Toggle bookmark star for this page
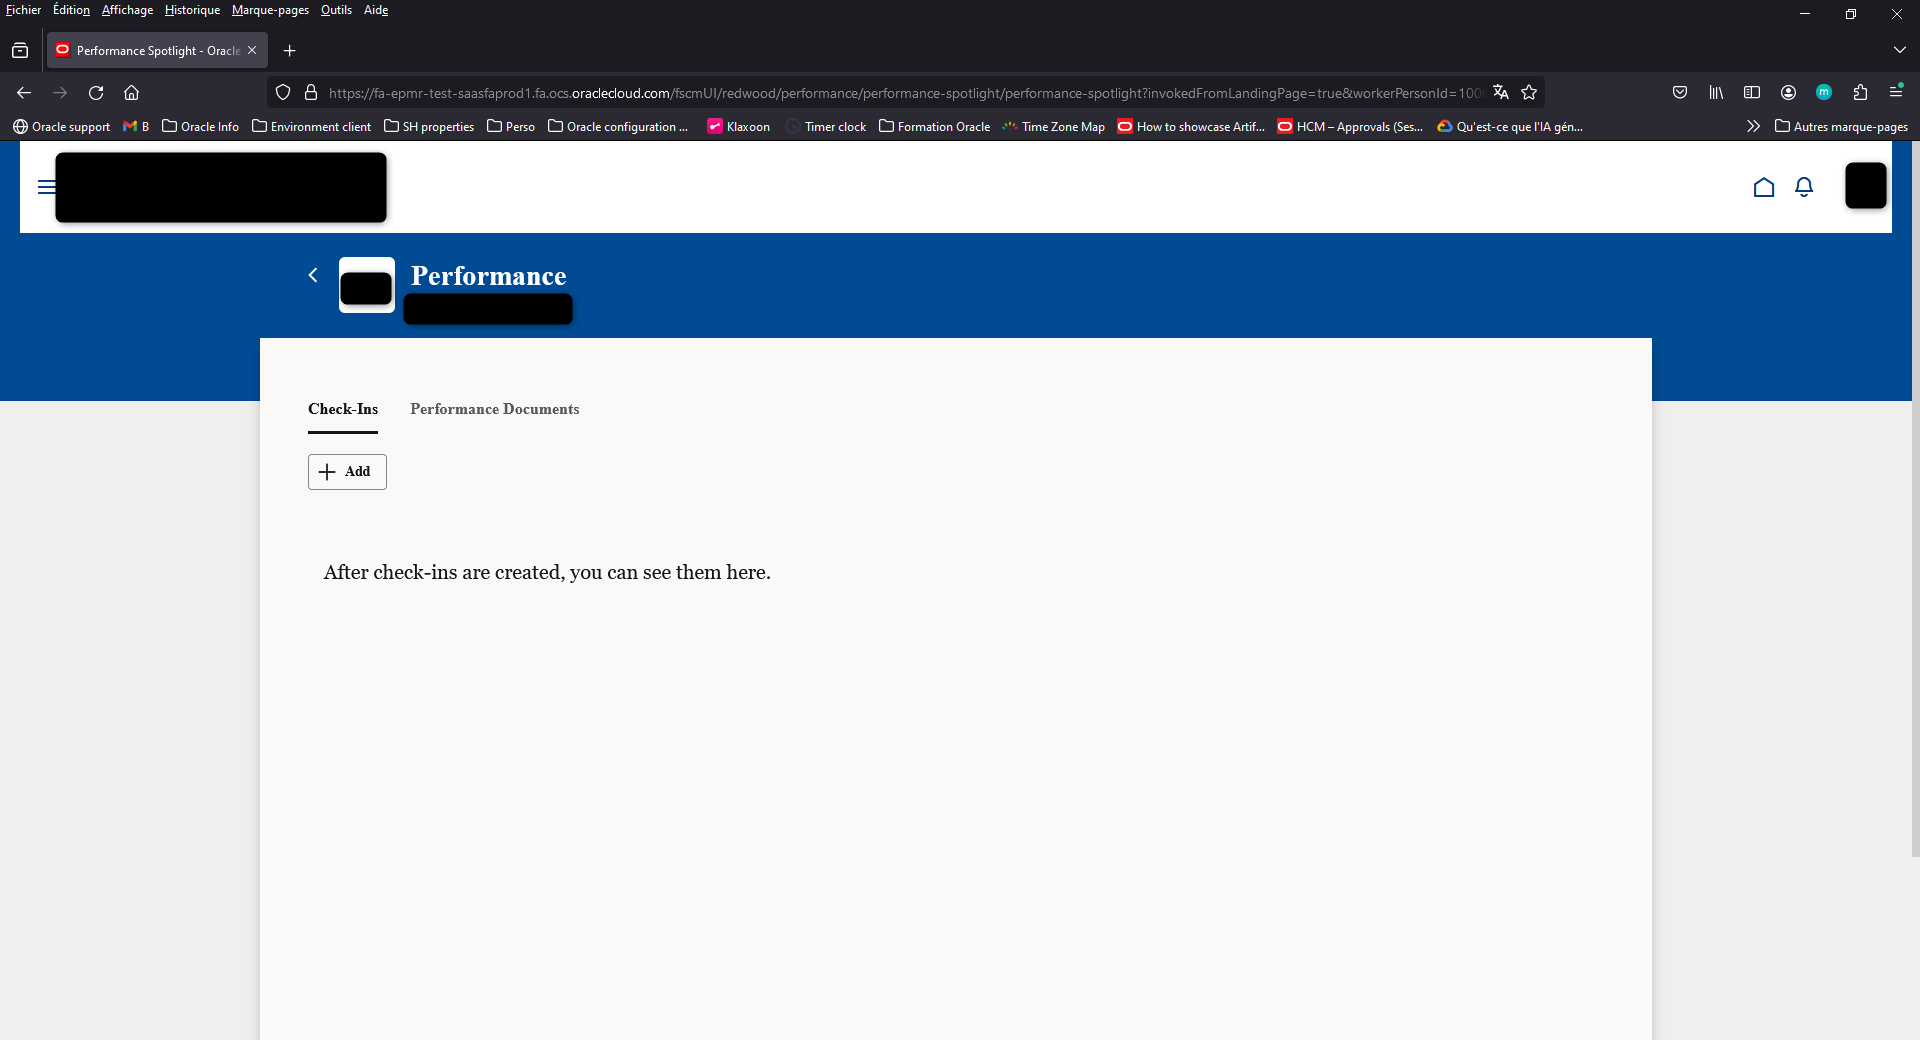This screenshot has height=1040, width=1920. point(1529,92)
